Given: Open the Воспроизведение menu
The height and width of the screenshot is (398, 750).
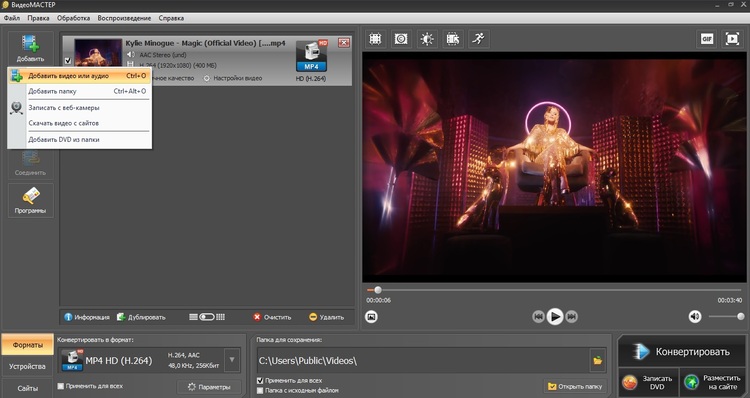Looking at the screenshot, I should pyautogui.click(x=124, y=18).
